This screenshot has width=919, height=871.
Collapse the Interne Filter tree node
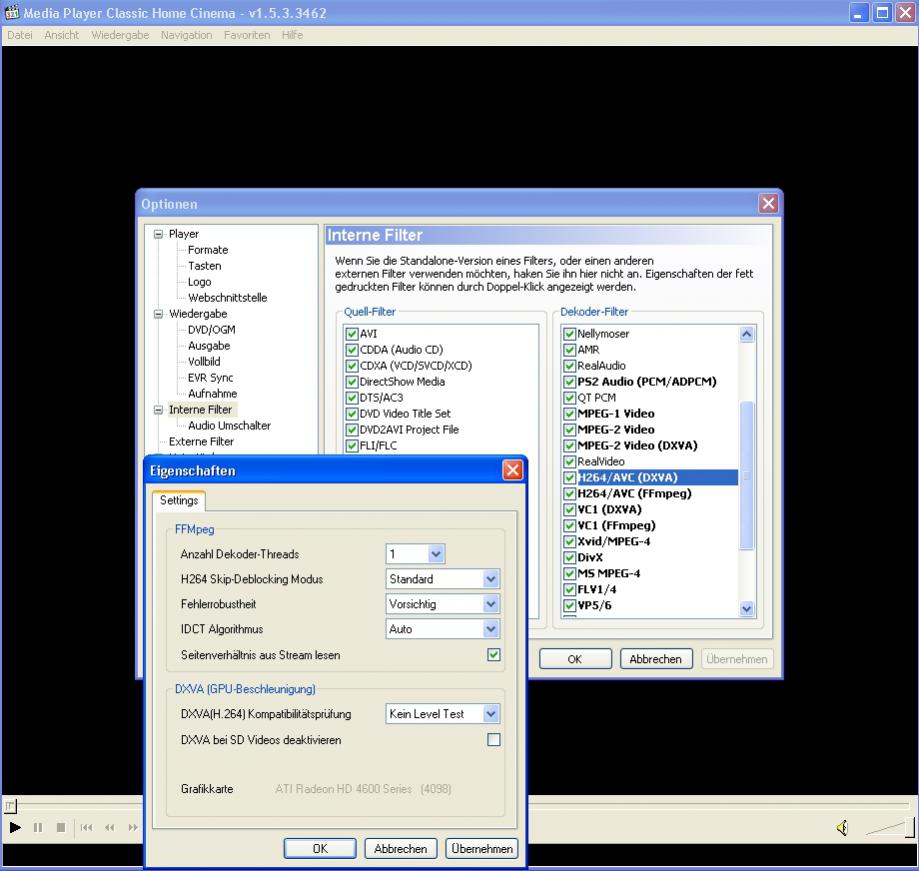click(x=158, y=410)
